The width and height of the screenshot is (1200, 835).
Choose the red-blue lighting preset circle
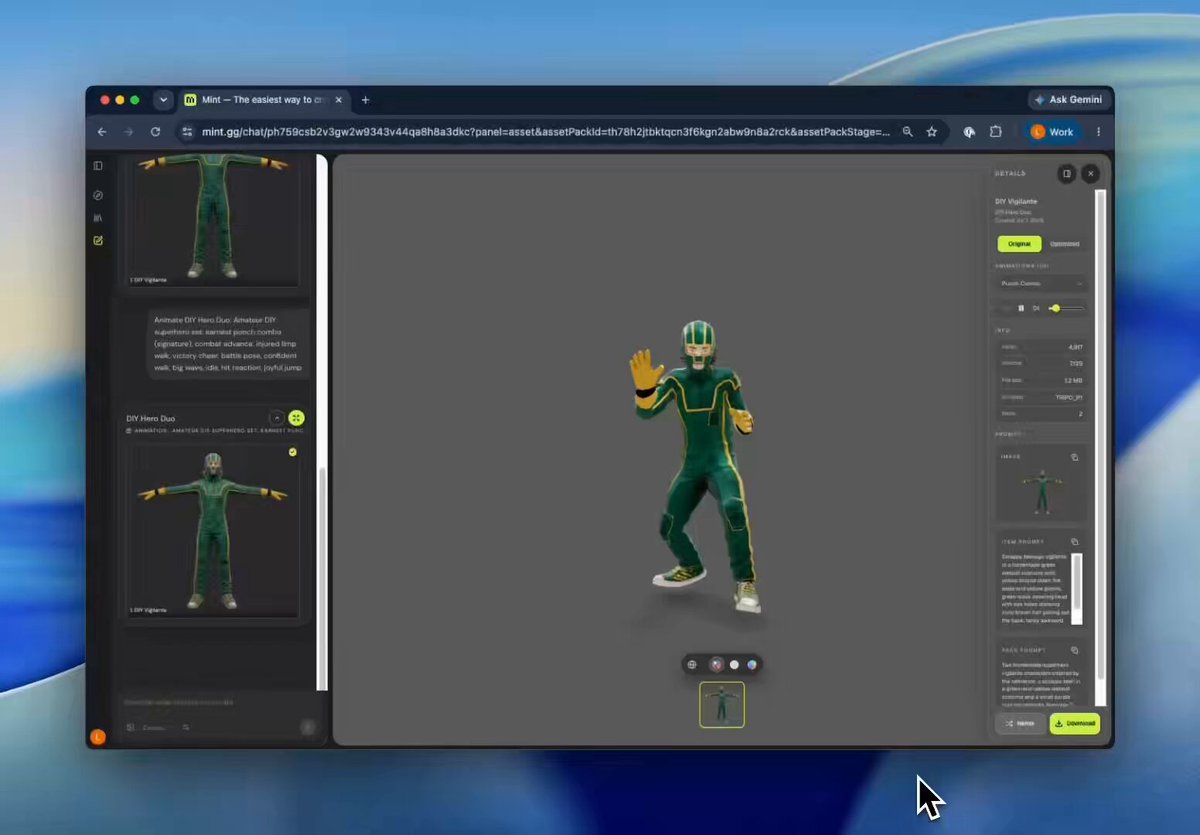click(x=716, y=664)
